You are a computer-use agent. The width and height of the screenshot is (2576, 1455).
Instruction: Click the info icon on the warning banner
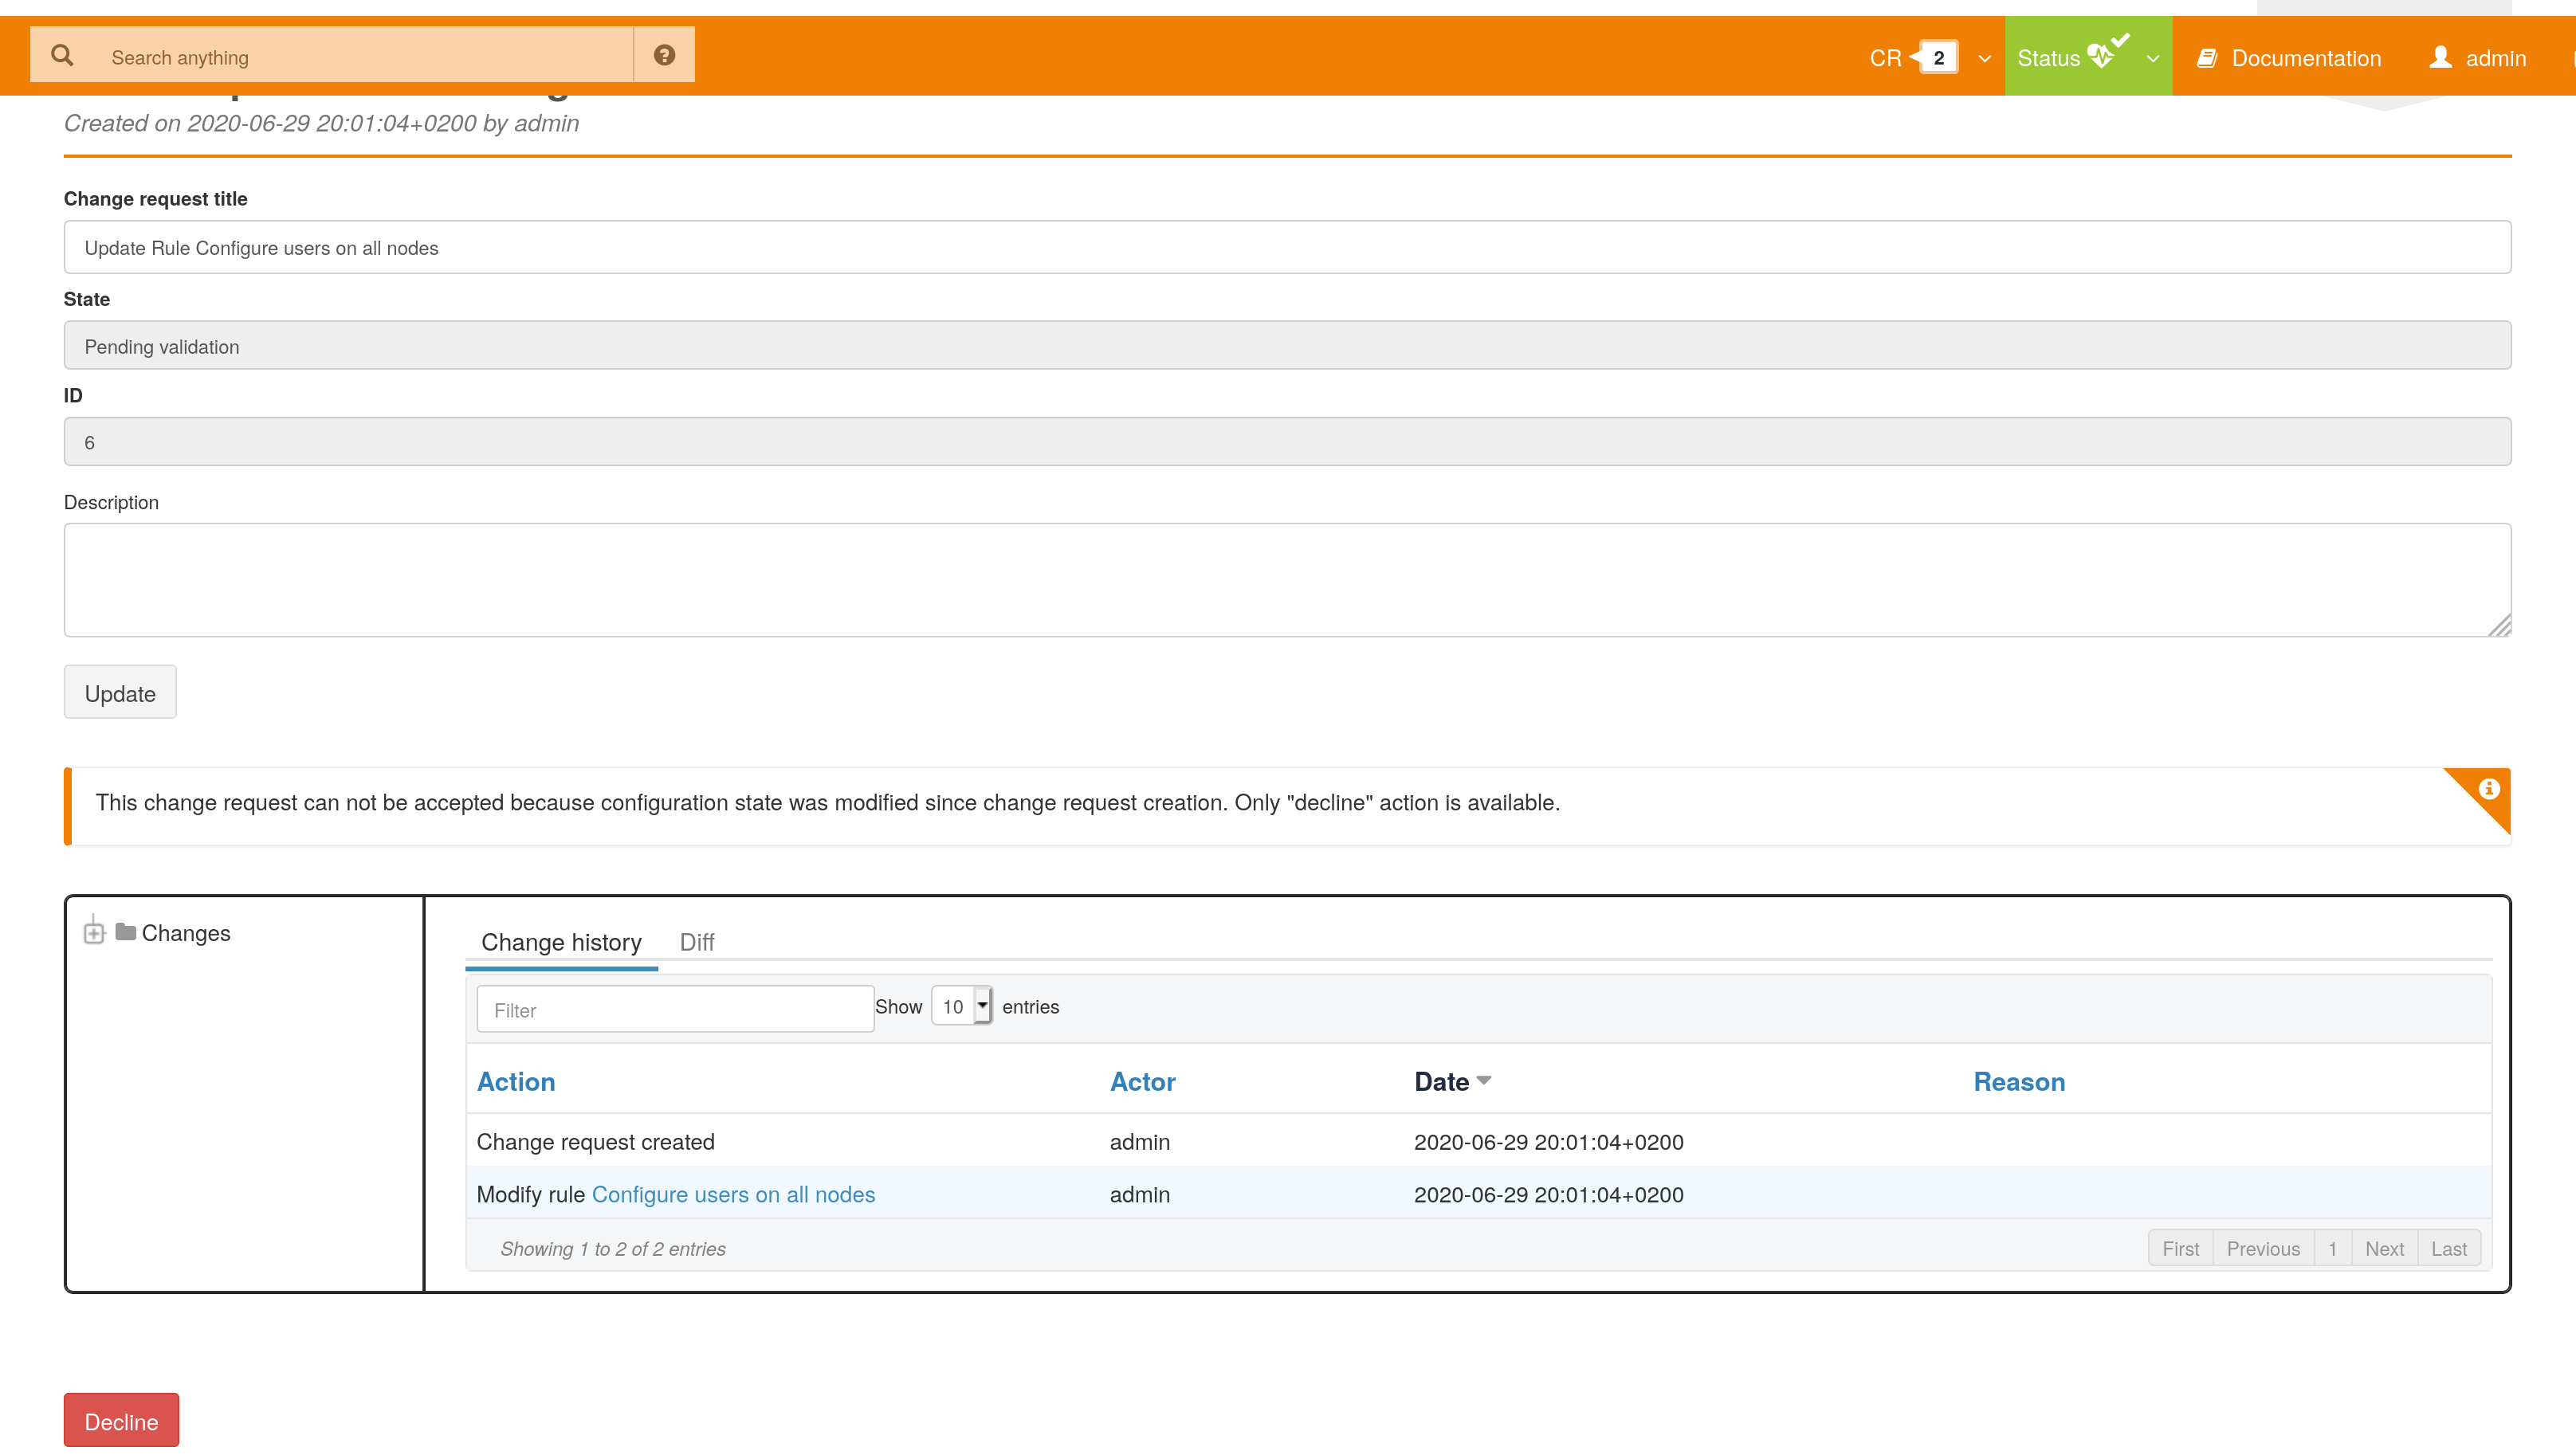coord(2489,789)
